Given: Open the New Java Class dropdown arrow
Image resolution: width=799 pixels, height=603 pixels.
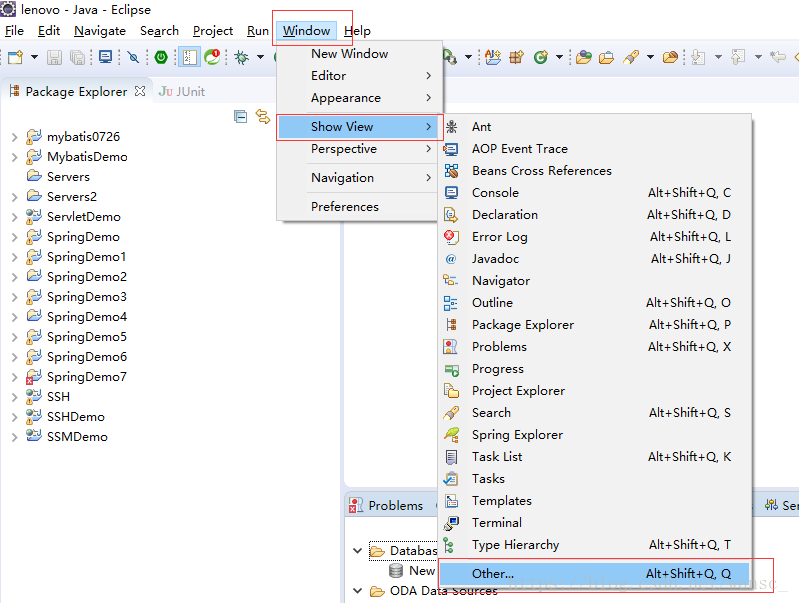Looking at the screenshot, I should tap(559, 57).
